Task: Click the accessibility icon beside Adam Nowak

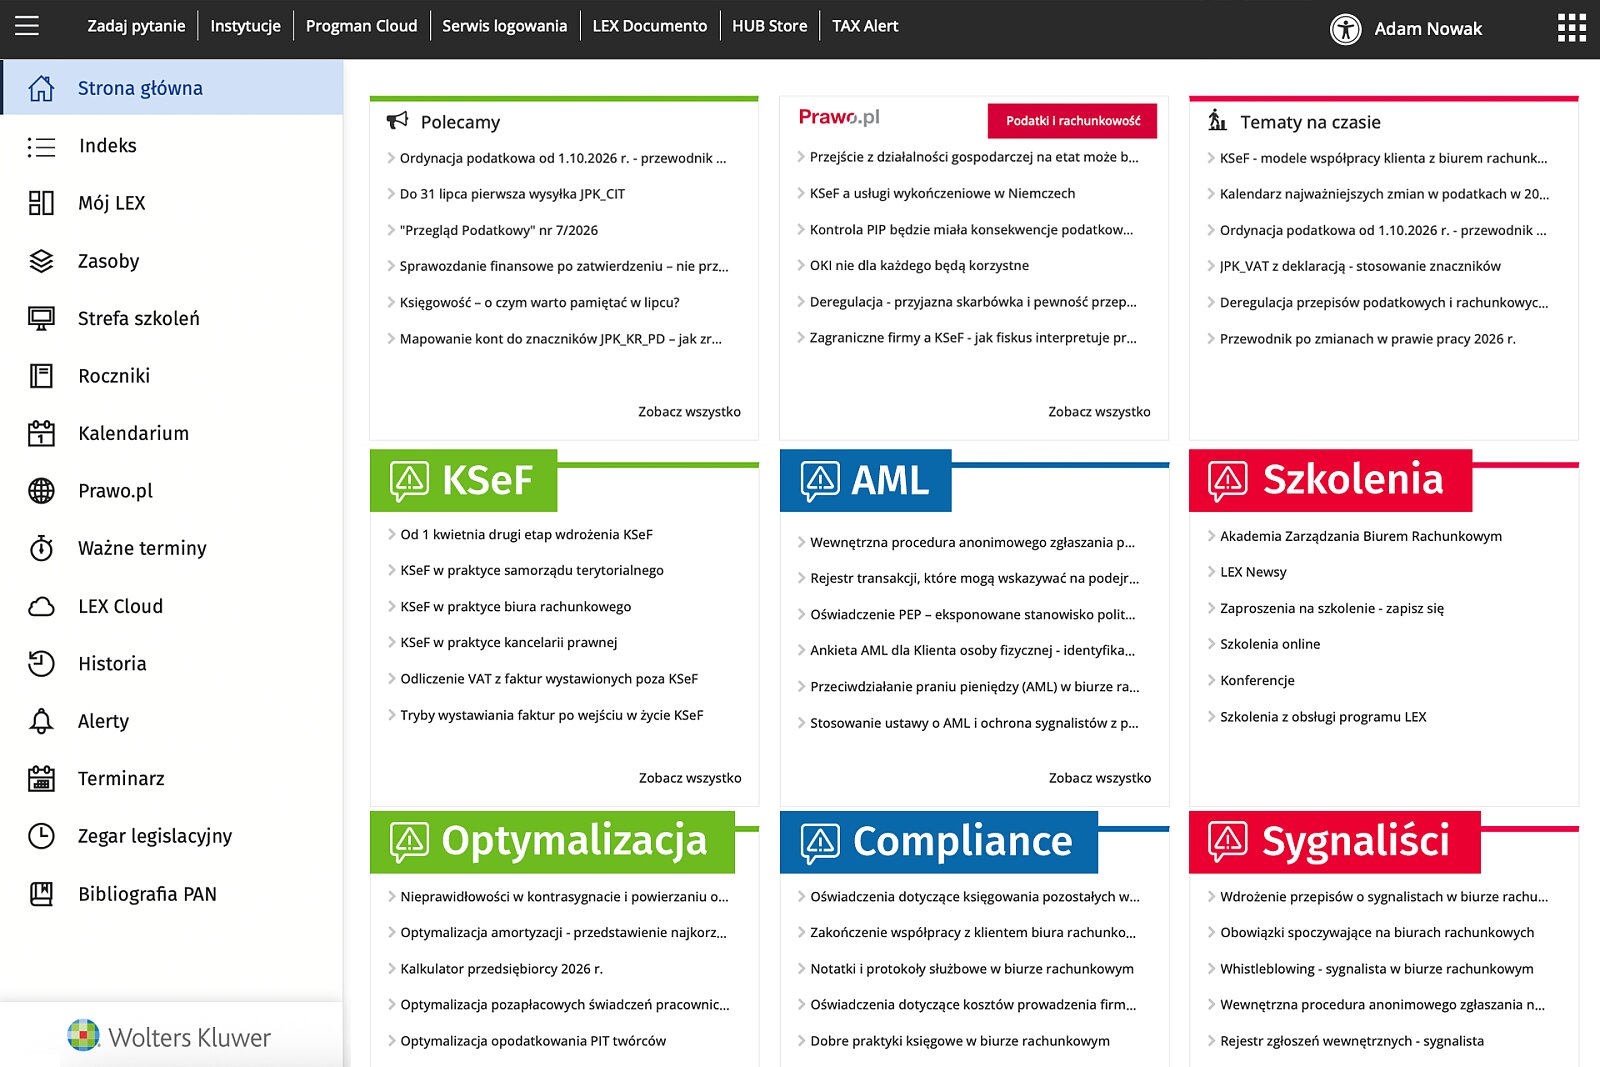Action: point(1345,29)
